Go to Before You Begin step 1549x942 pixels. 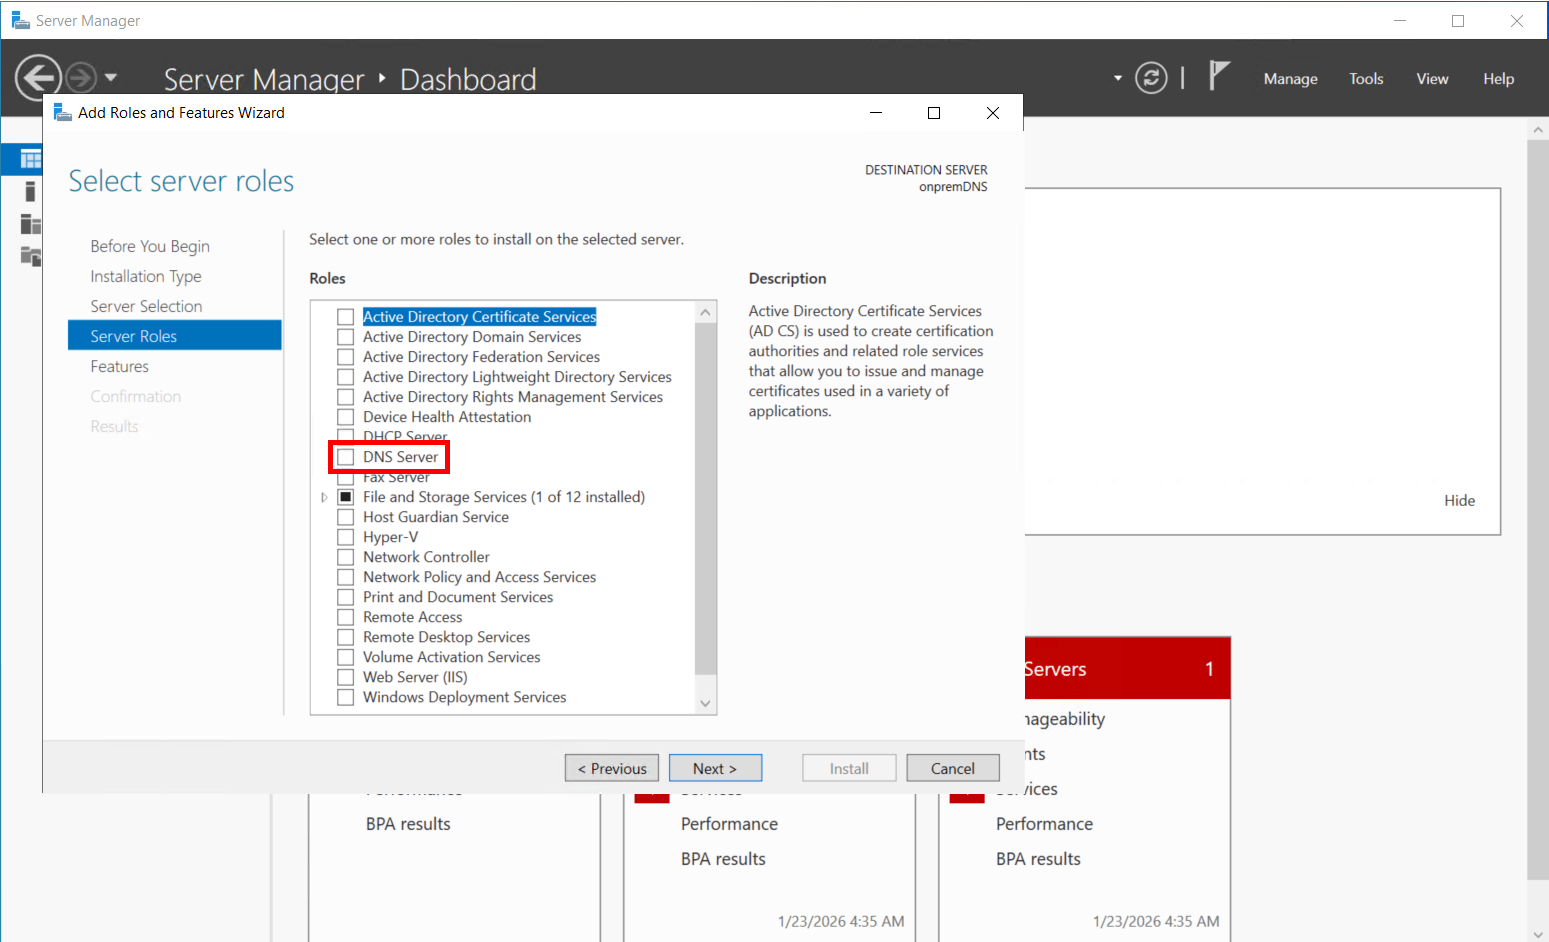tap(150, 246)
